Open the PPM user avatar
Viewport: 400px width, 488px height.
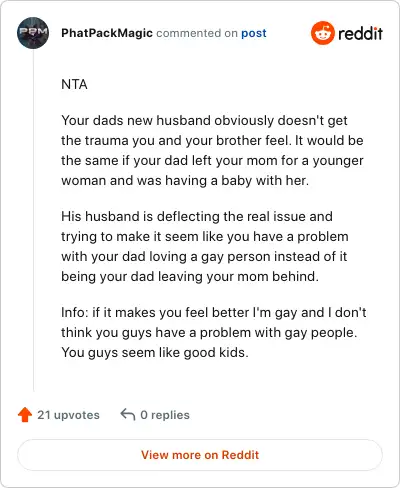(33, 33)
